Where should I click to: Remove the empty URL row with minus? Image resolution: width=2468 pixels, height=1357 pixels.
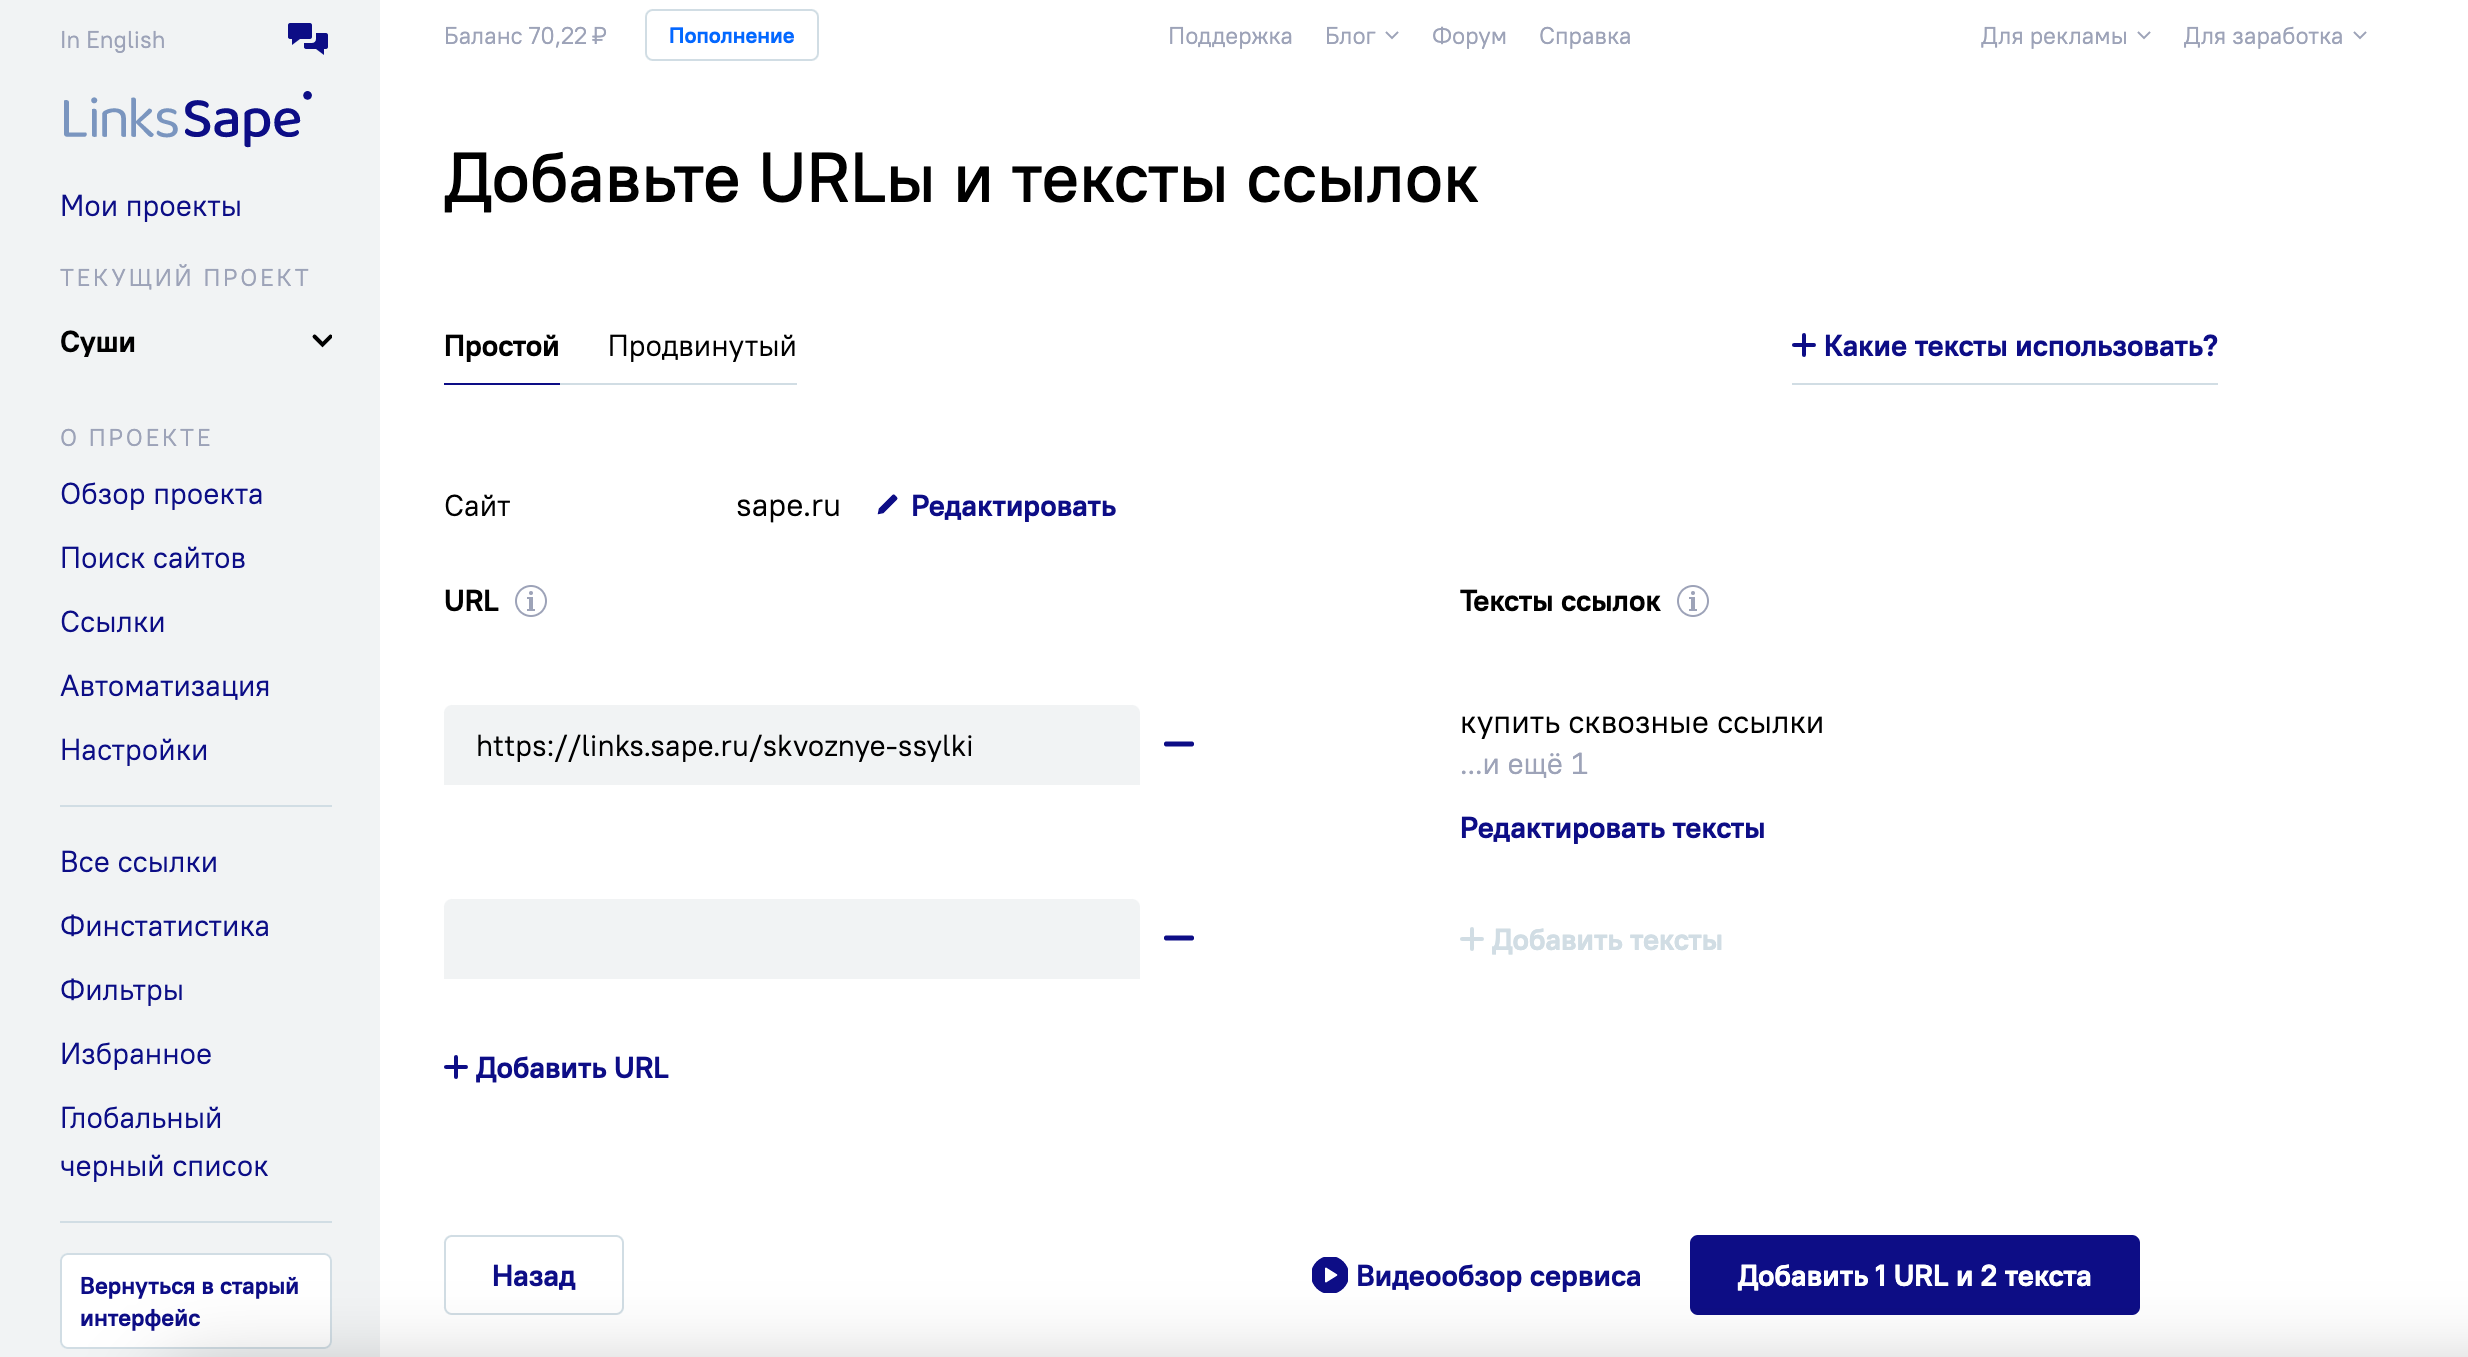(1179, 938)
